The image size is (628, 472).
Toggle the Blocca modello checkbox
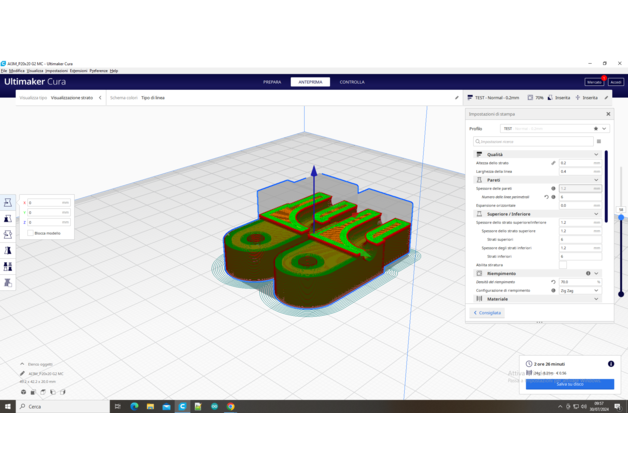30,233
